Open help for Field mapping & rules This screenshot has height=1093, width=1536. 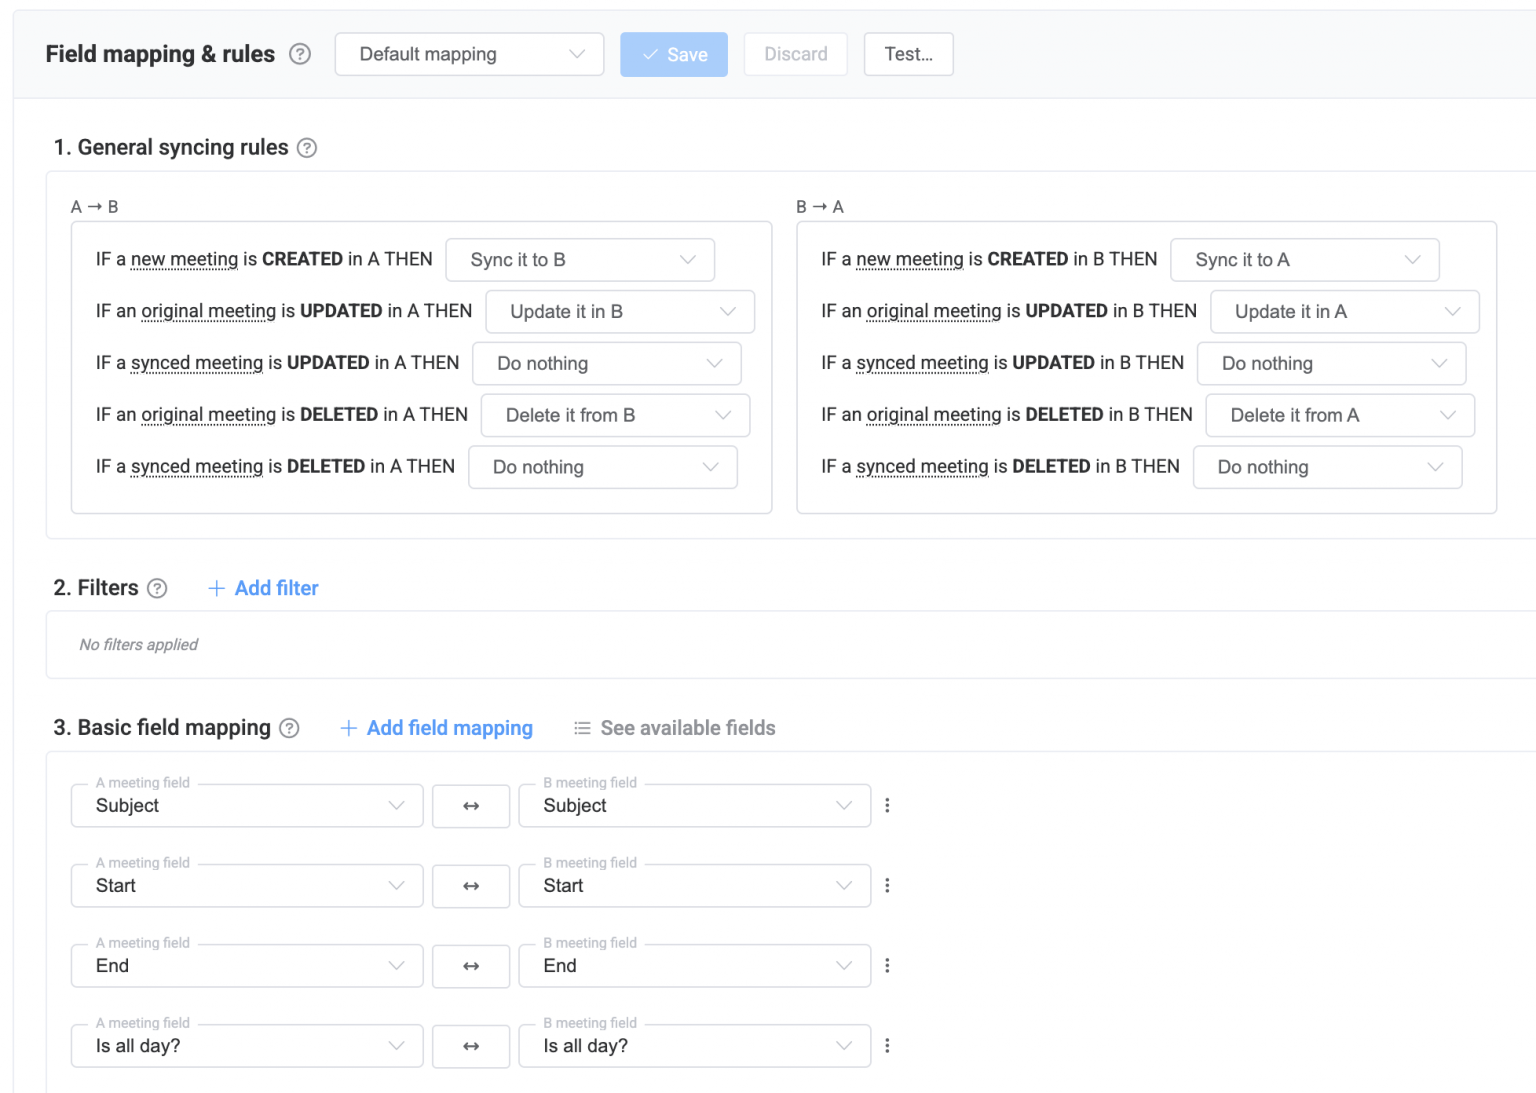point(299,54)
